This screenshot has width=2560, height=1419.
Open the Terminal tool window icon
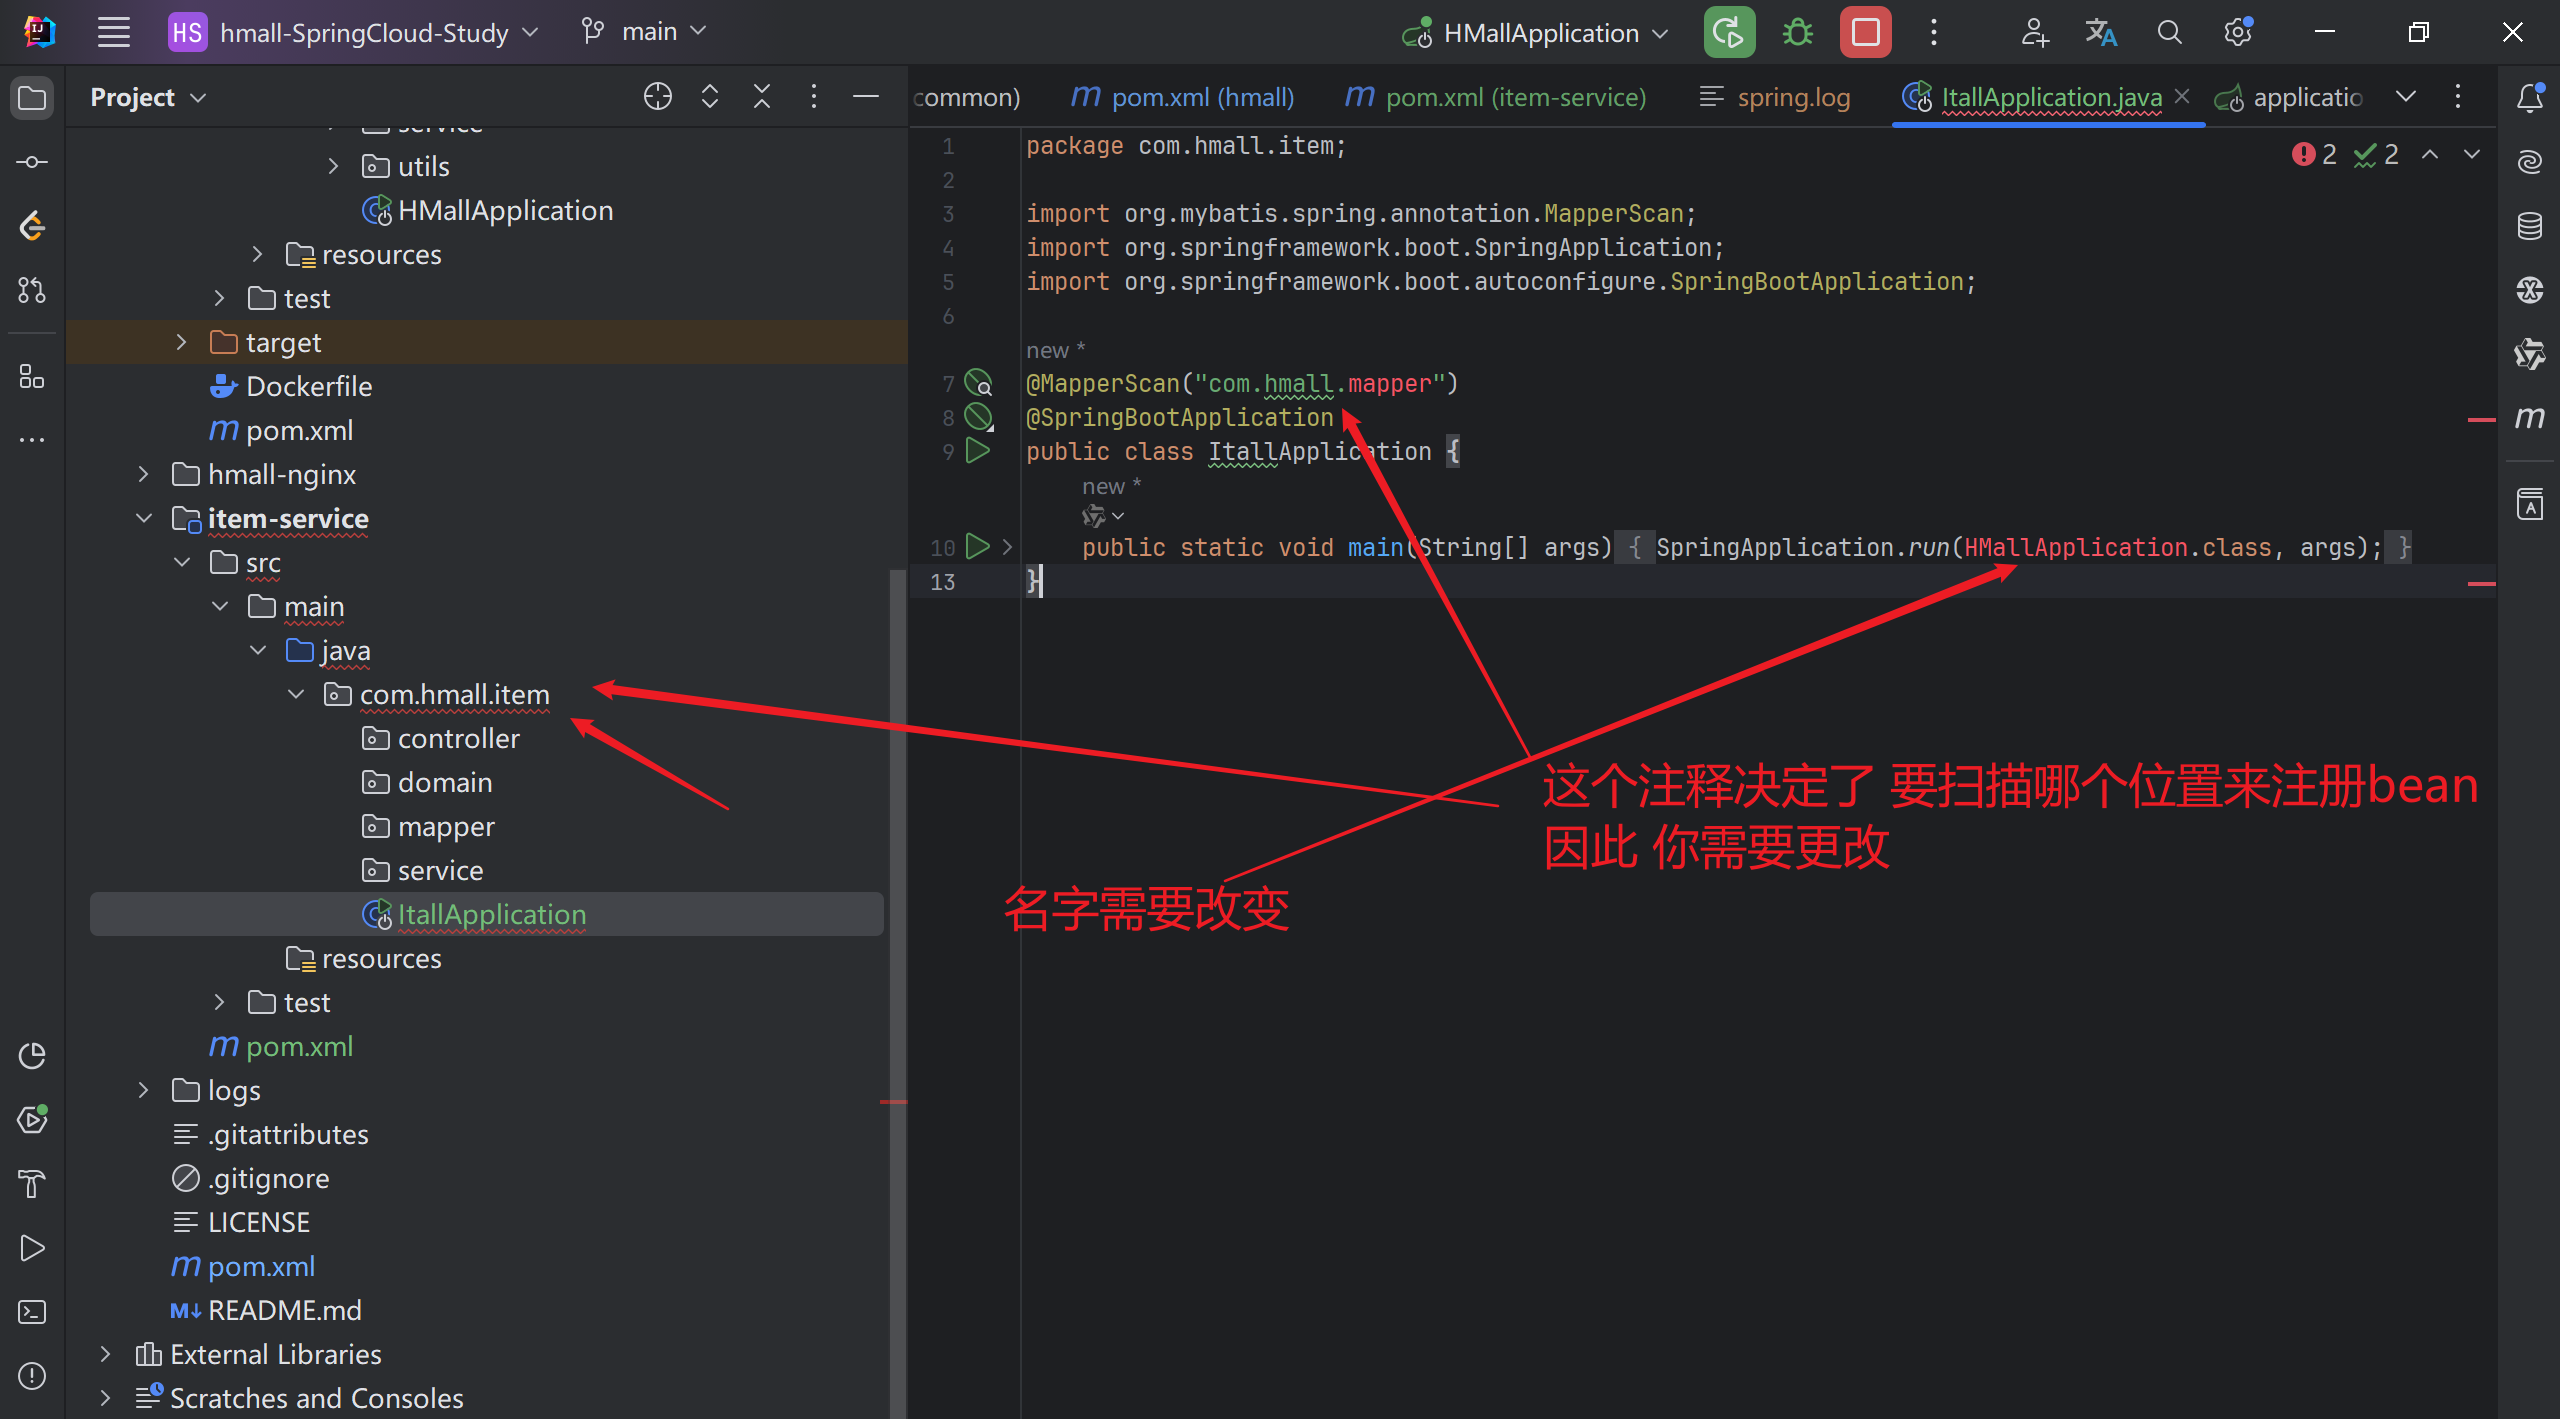tap(32, 1312)
